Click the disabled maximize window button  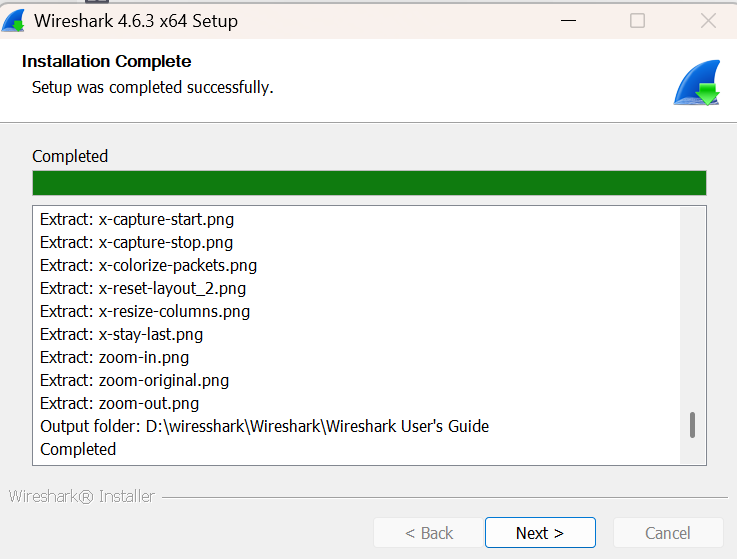point(637,21)
